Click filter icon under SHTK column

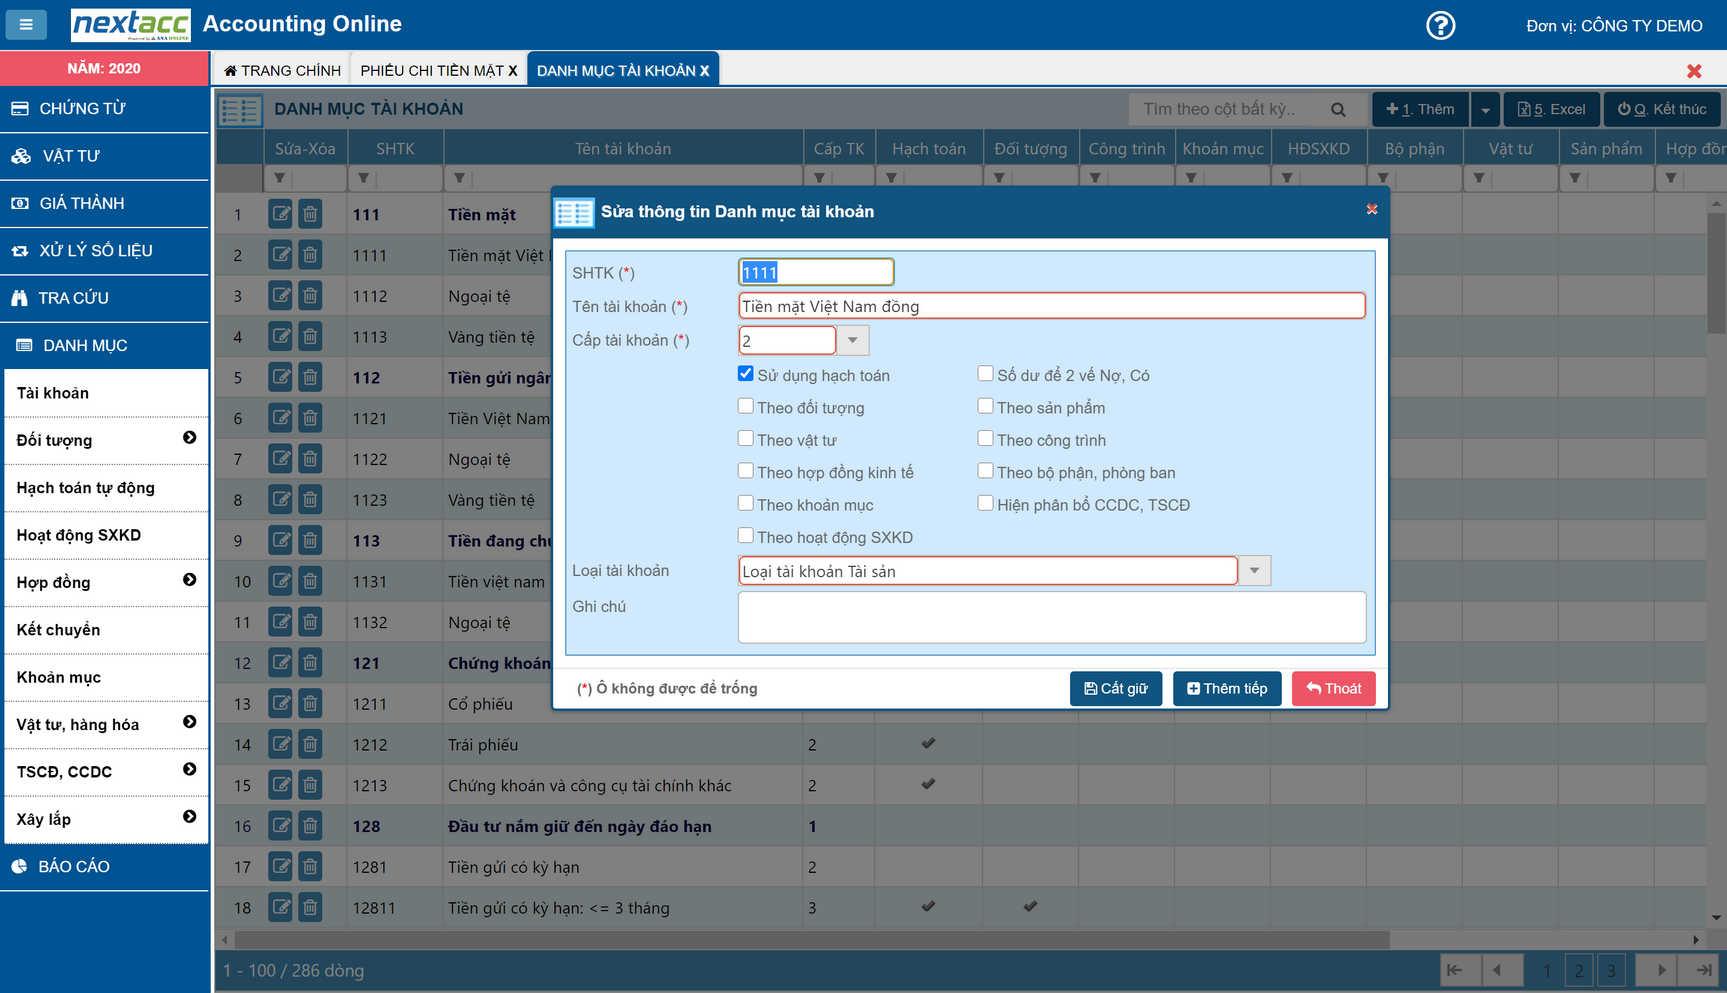coord(363,178)
